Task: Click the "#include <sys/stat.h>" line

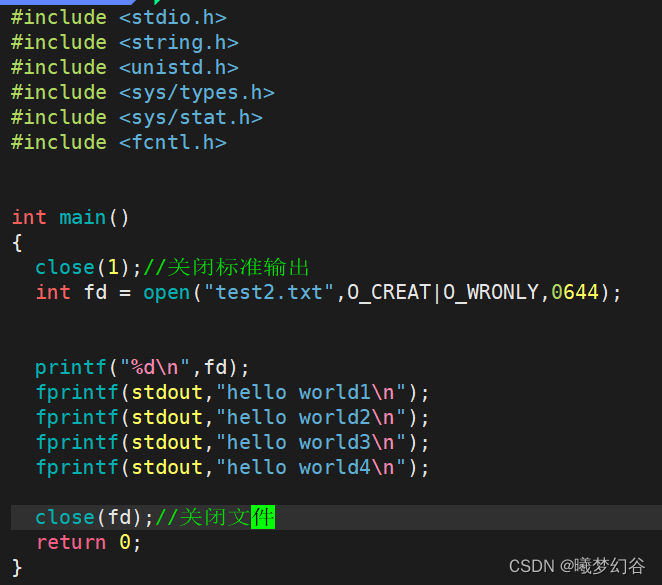Action: pyautogui.click(x=137, y=118)
